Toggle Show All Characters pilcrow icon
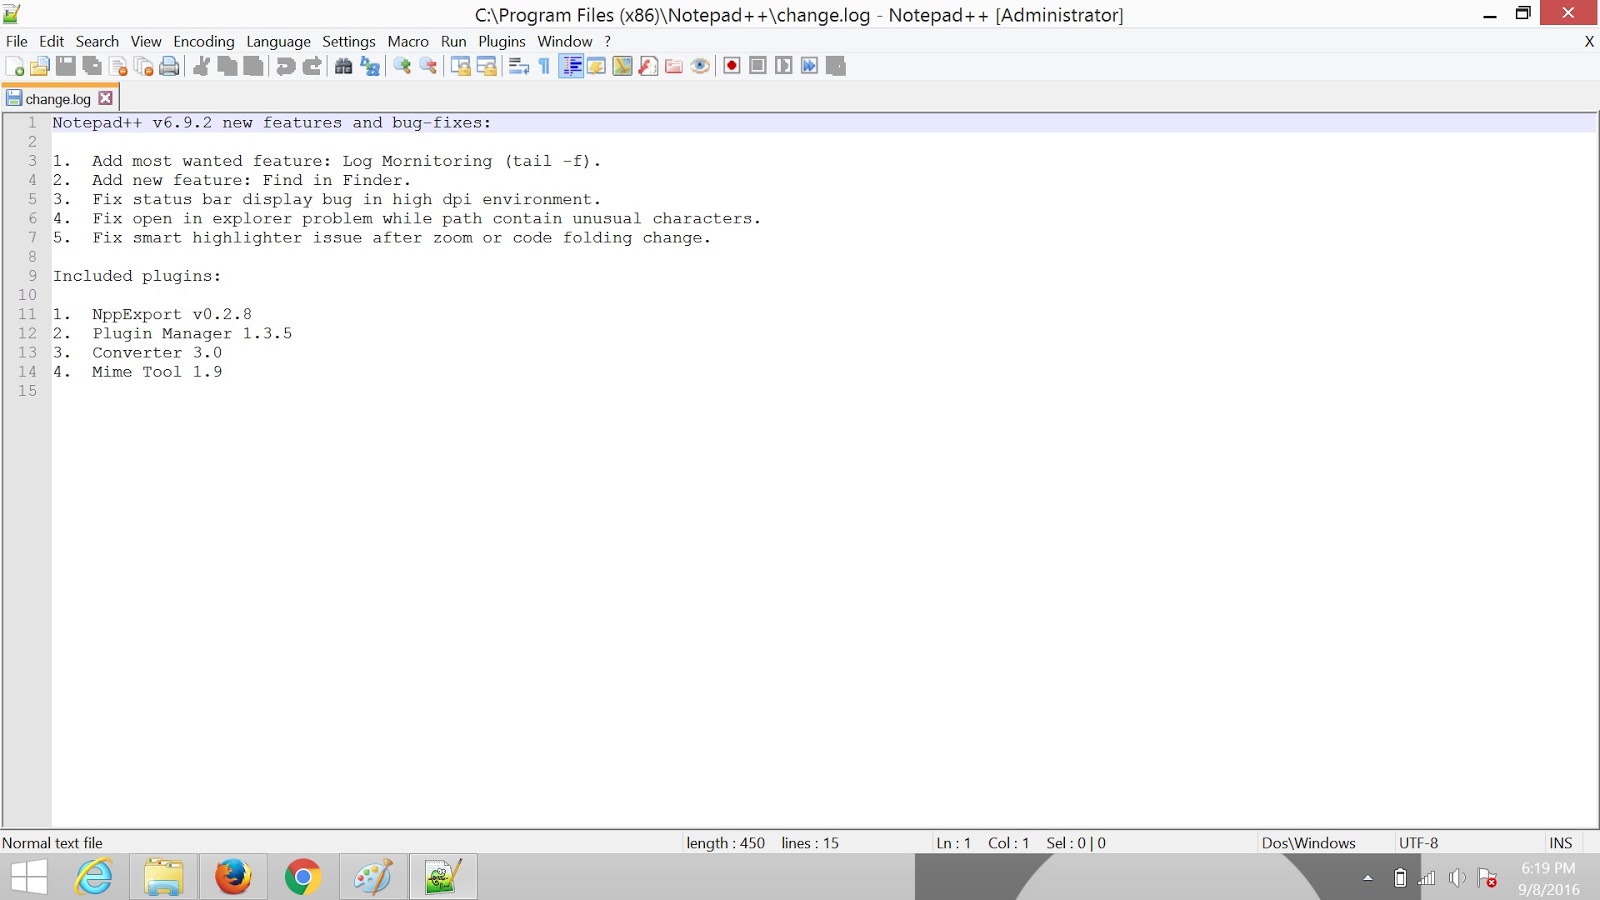Screen dimensions: 1600x900 click(x=544, y=66)
